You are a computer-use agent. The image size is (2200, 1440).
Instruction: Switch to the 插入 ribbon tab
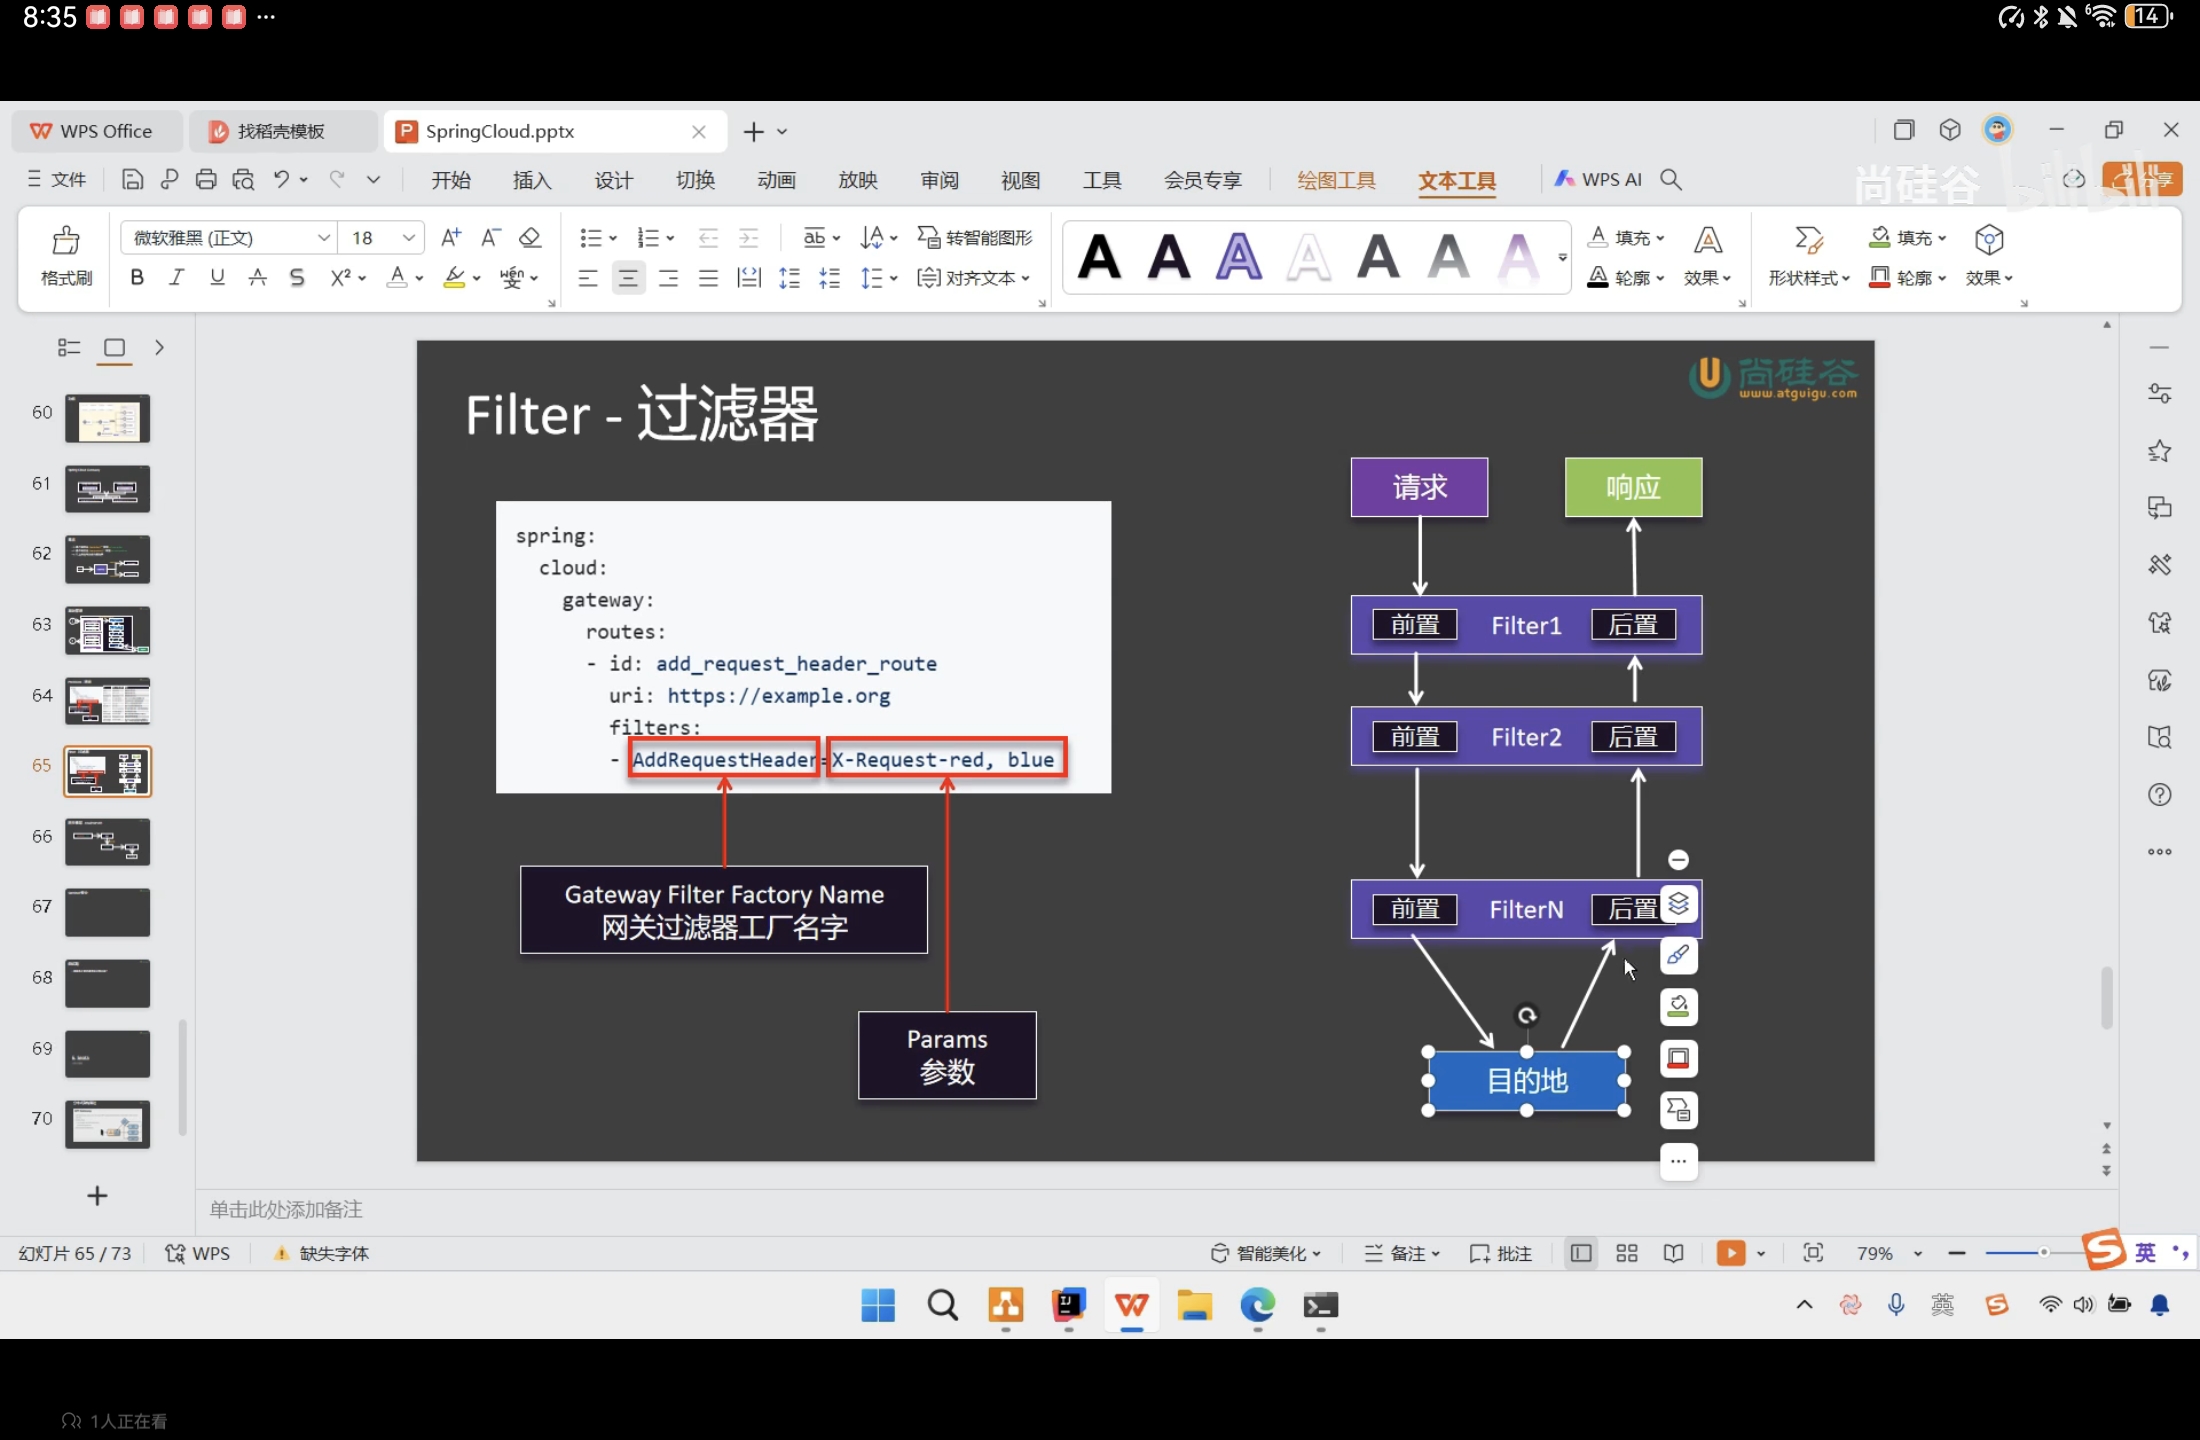[x=532, y=180]
